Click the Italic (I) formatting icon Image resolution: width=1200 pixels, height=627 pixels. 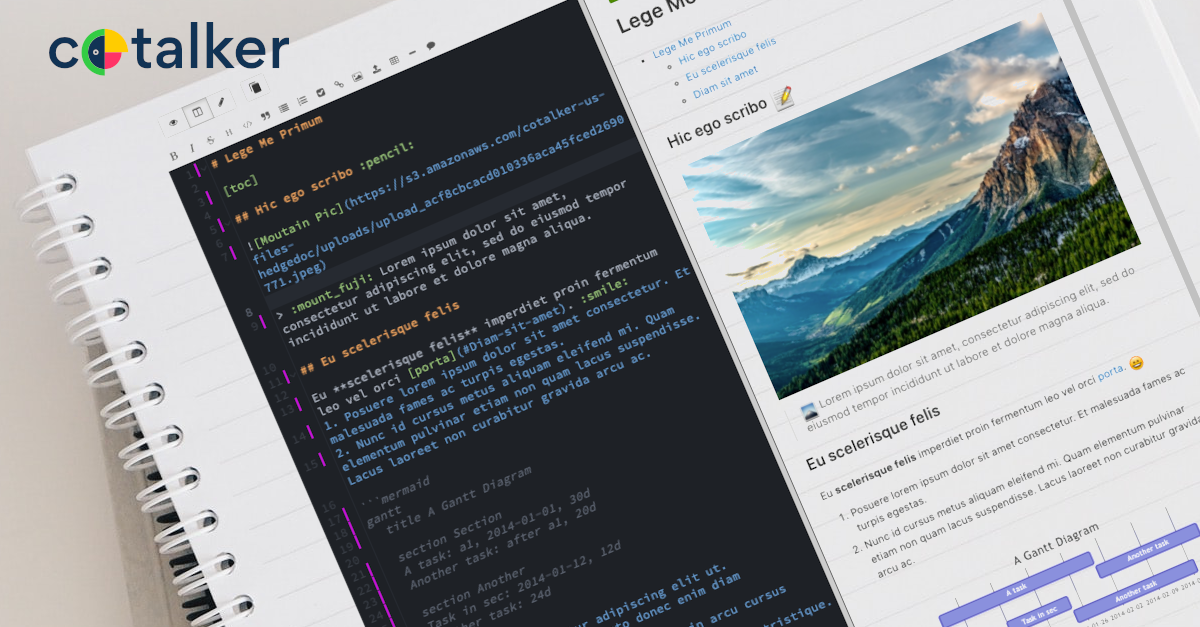pyautogui.click(x=192, y=147)
